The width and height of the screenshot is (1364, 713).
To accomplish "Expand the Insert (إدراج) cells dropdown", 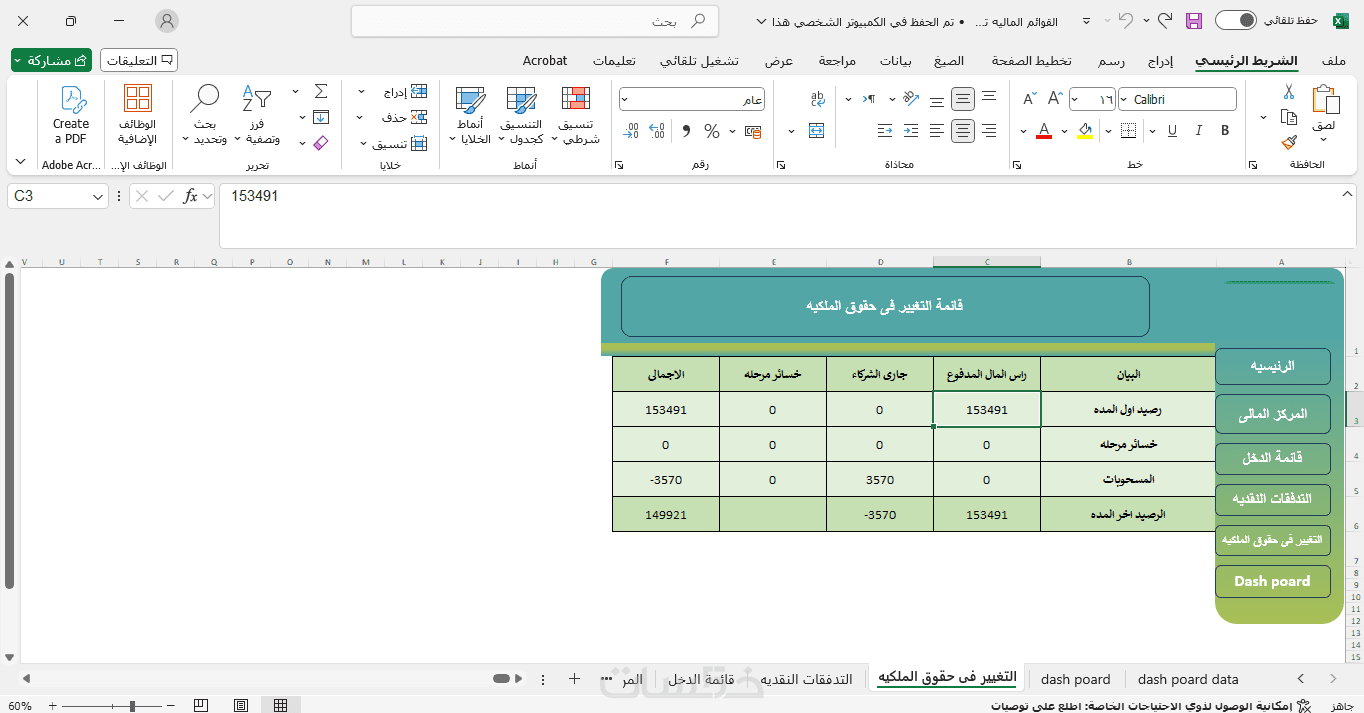I will pos(362,92).
